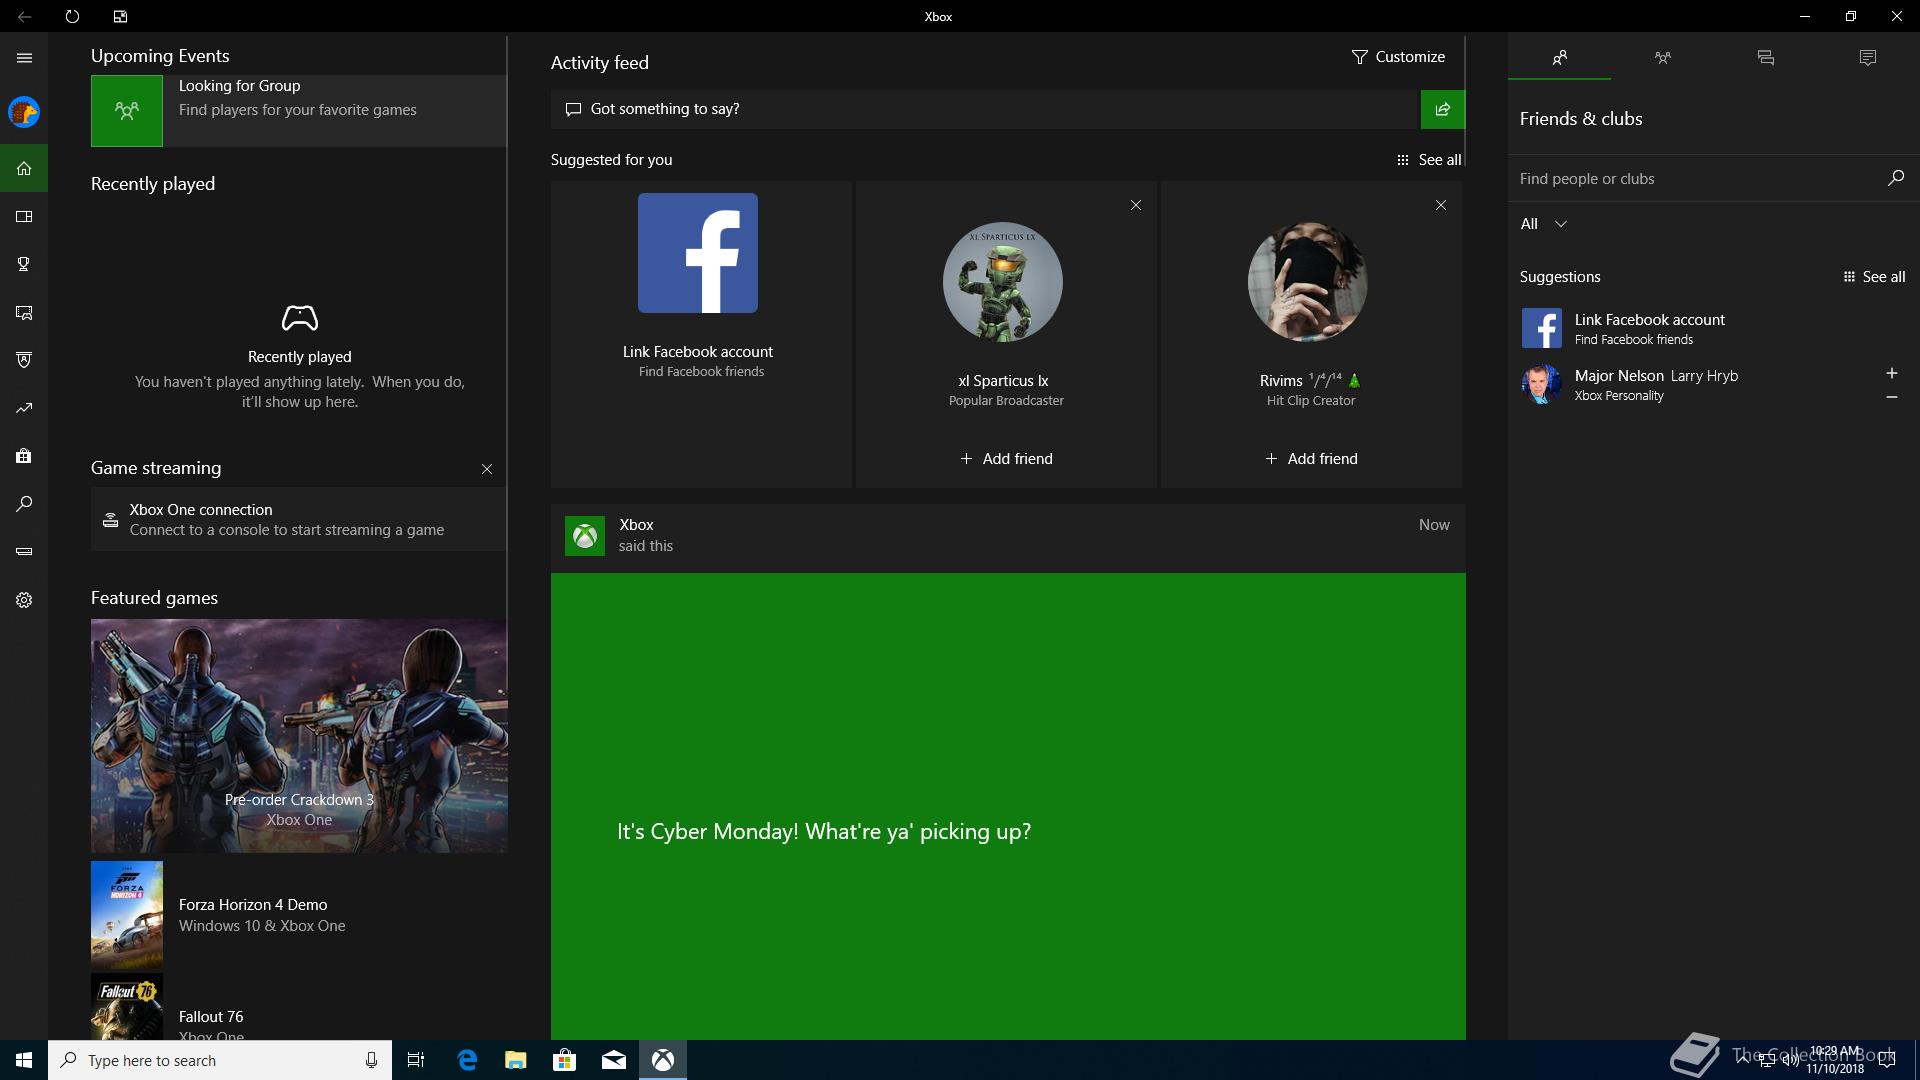Dismiss the Rivims suggestion card
Screen dimensions: 1920x1080
(x=1441, y=205)
